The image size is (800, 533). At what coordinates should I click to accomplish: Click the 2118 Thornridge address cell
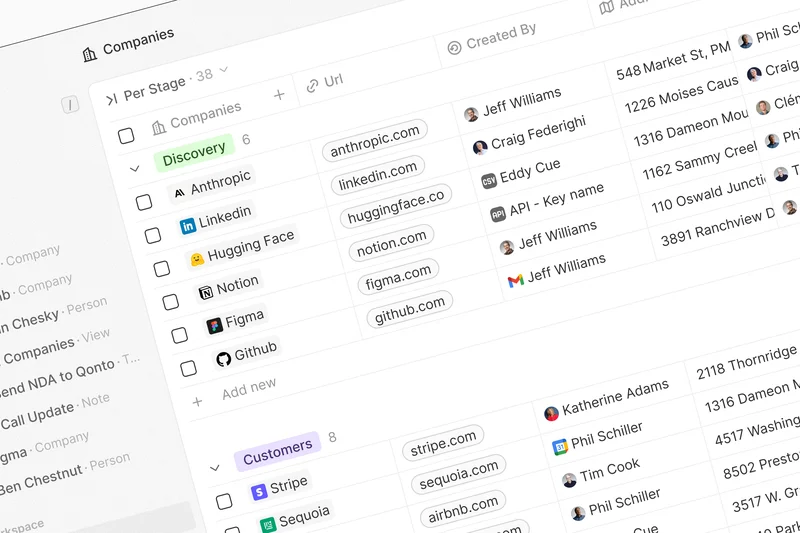coord(746,362)
